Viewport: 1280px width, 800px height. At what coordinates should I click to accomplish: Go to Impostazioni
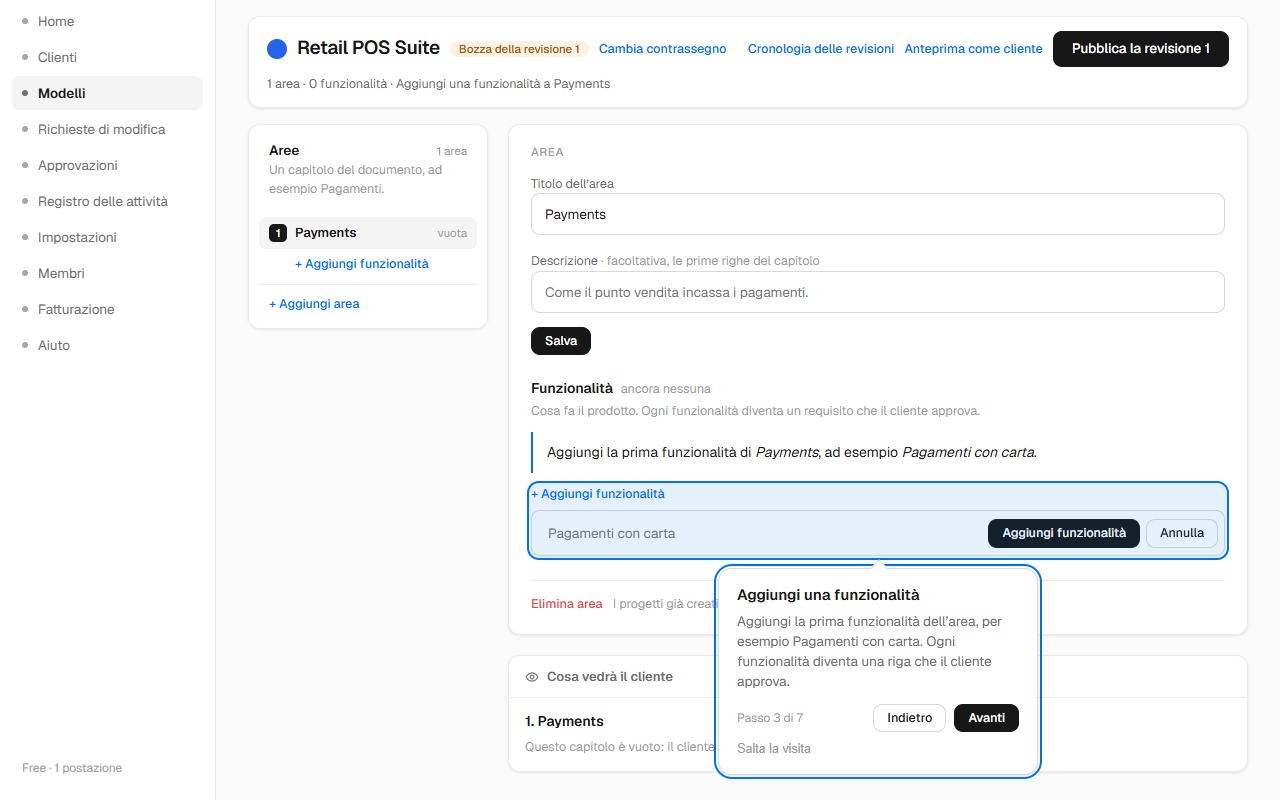[107, 237]
